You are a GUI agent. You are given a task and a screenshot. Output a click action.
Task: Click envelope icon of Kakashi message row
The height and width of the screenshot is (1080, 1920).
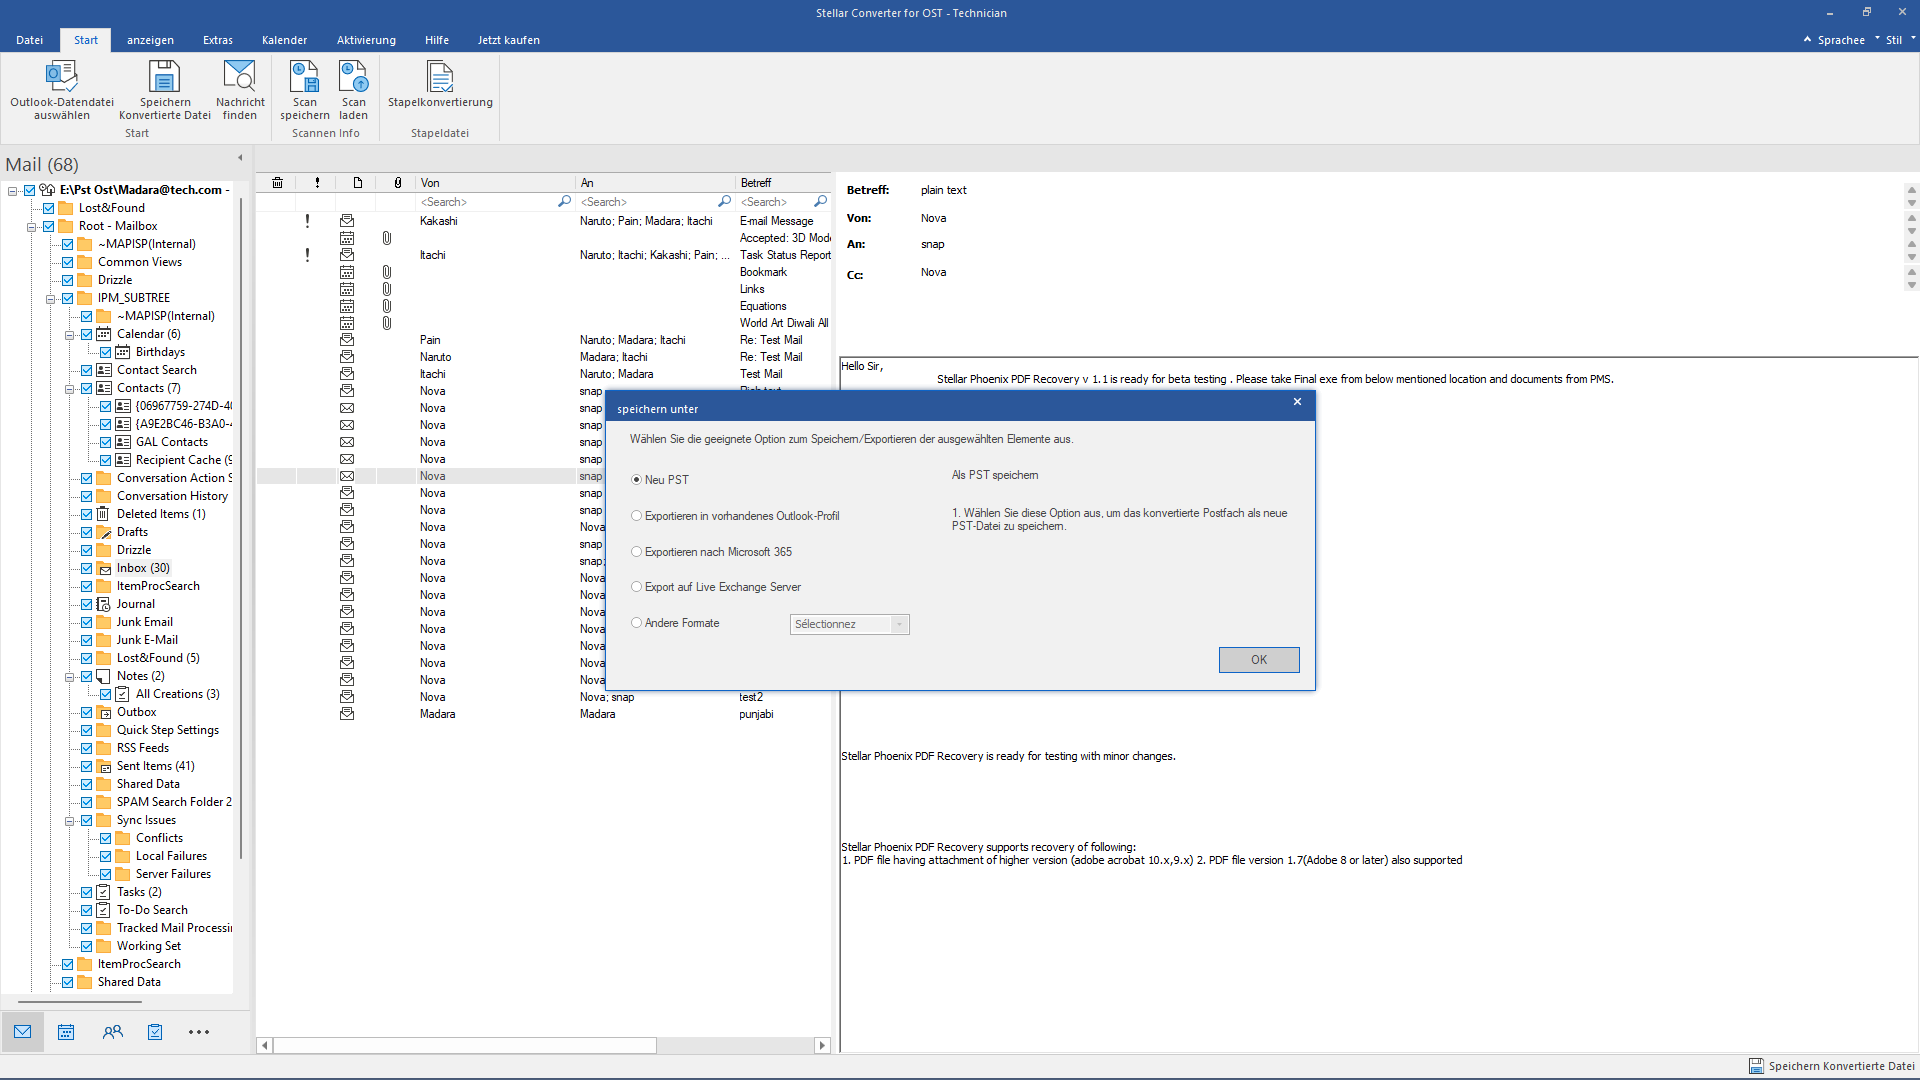[347, 221]
